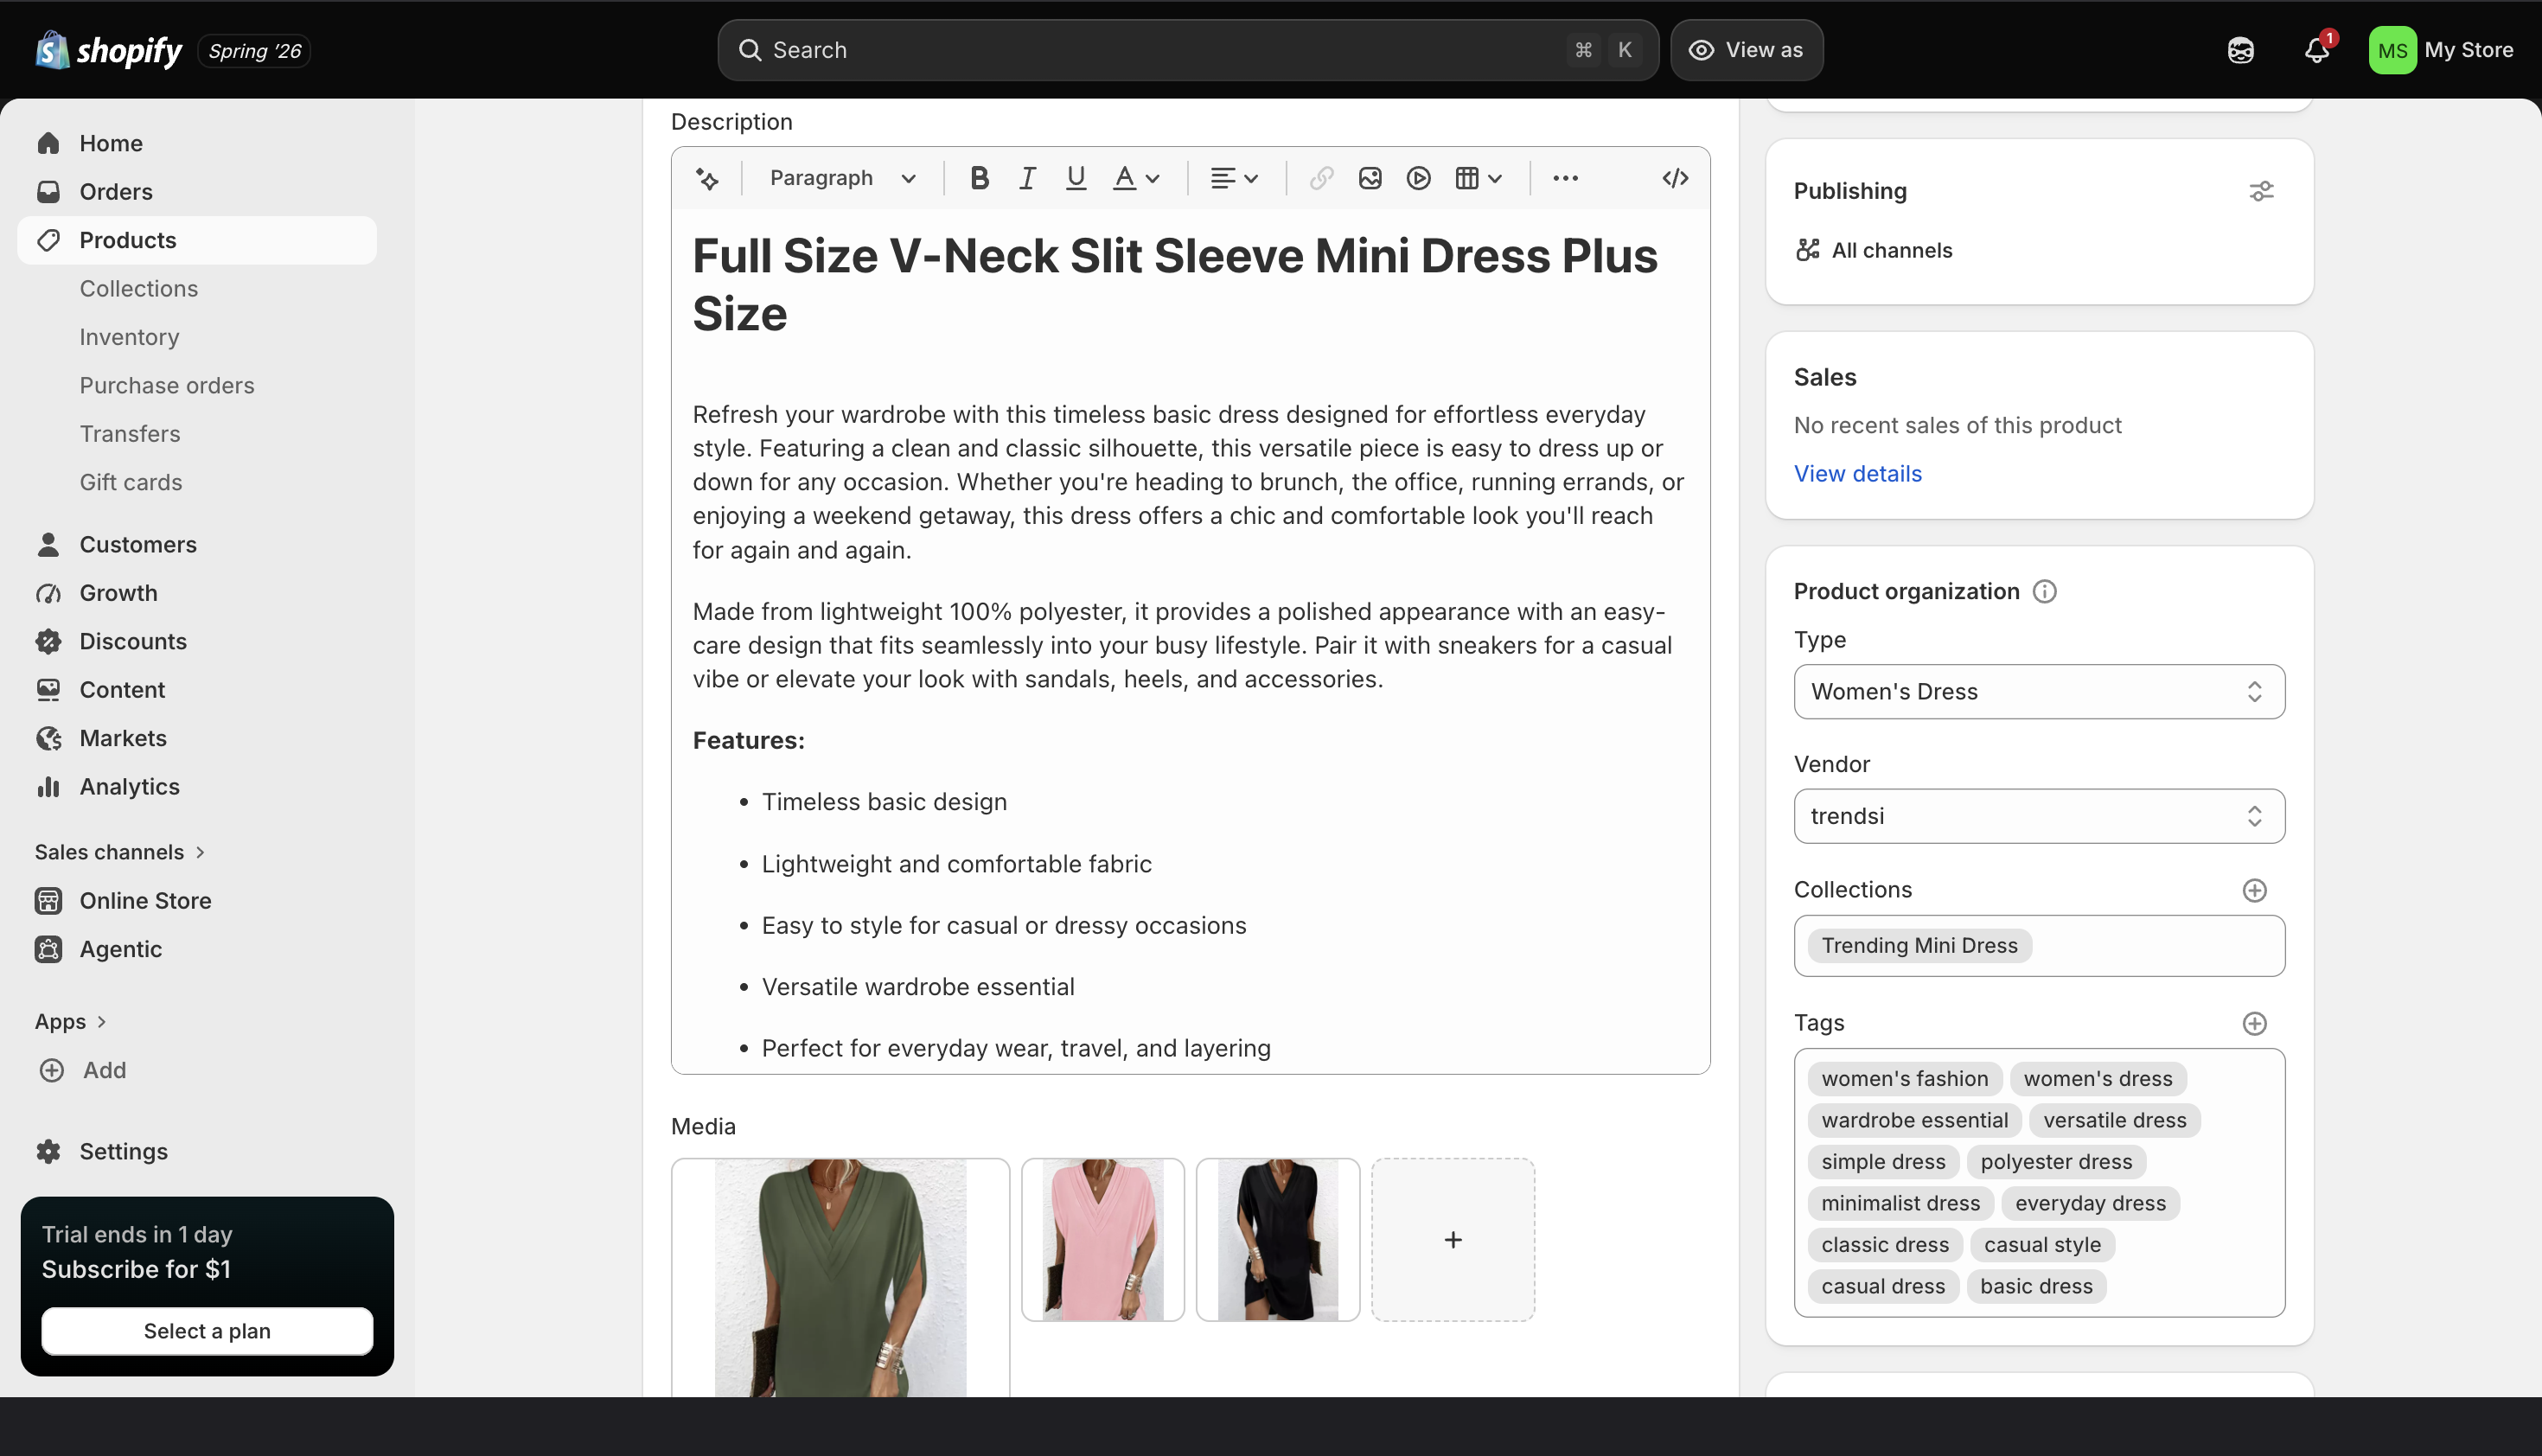Add new media with plus tile

(x=1453, y=1240)
